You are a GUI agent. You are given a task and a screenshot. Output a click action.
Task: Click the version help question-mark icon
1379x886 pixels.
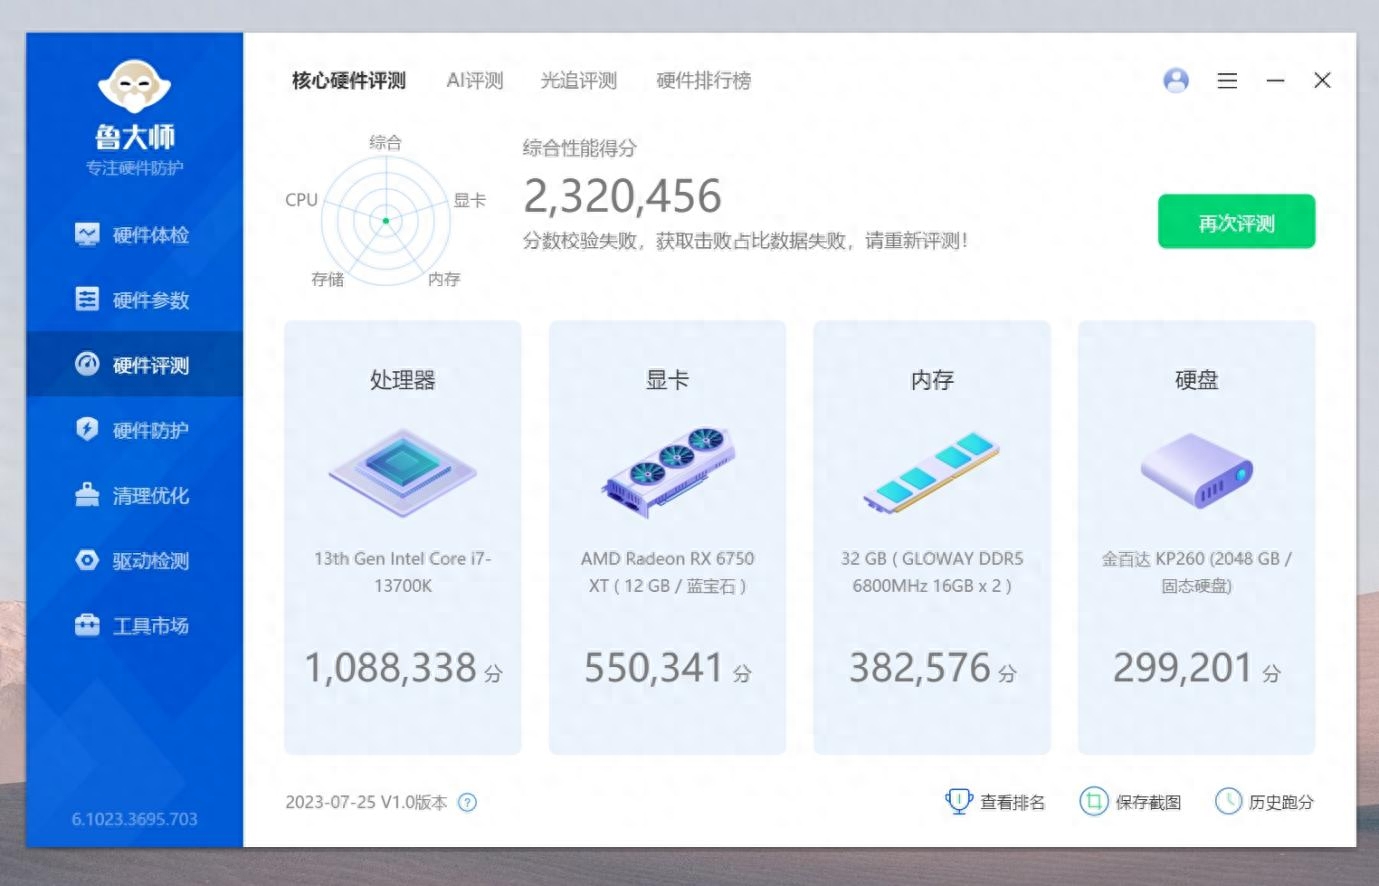(x=467, y=802)
